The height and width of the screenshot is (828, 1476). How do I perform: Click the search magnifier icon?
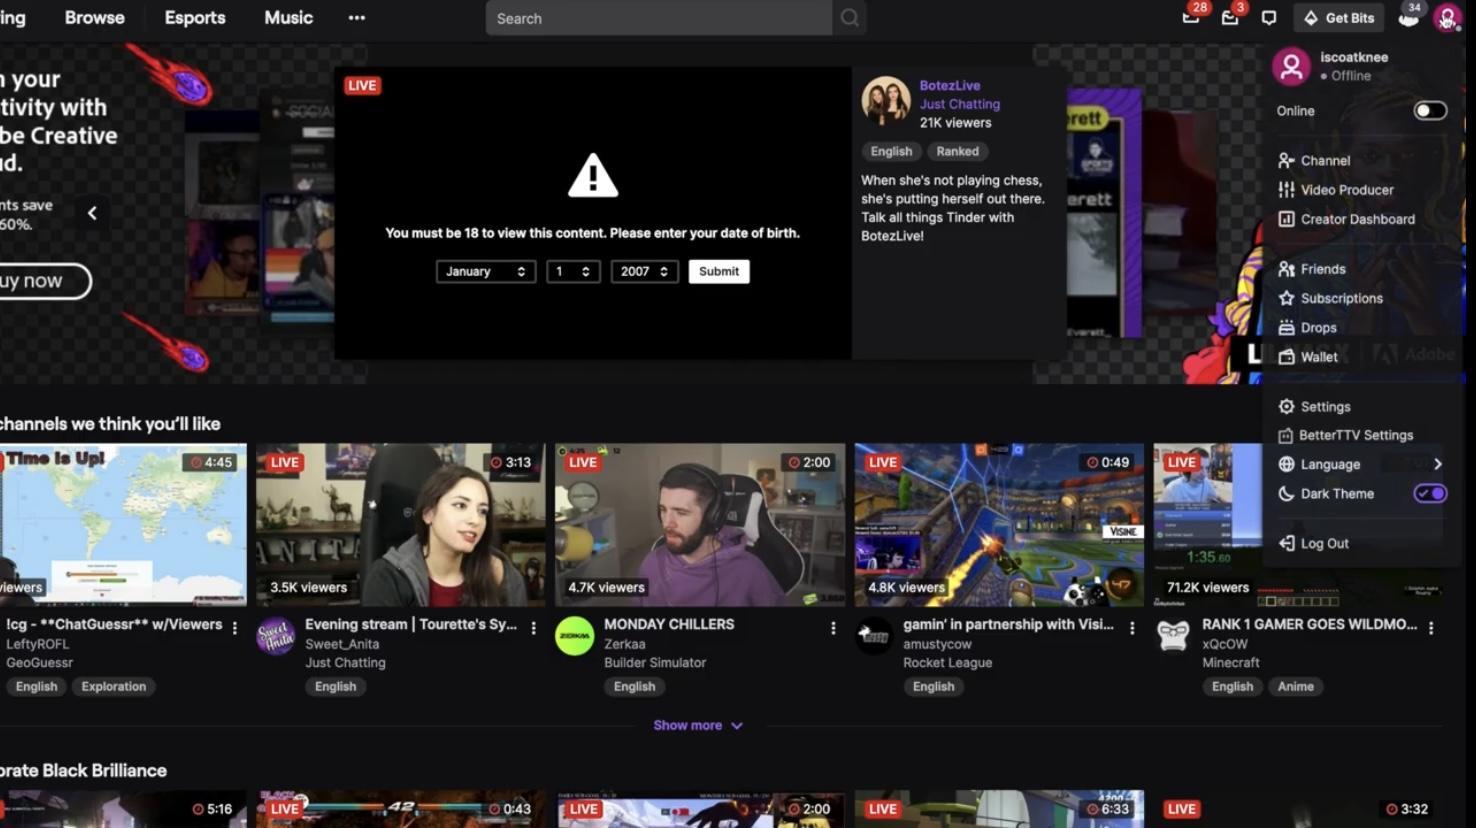click(849, 18)
